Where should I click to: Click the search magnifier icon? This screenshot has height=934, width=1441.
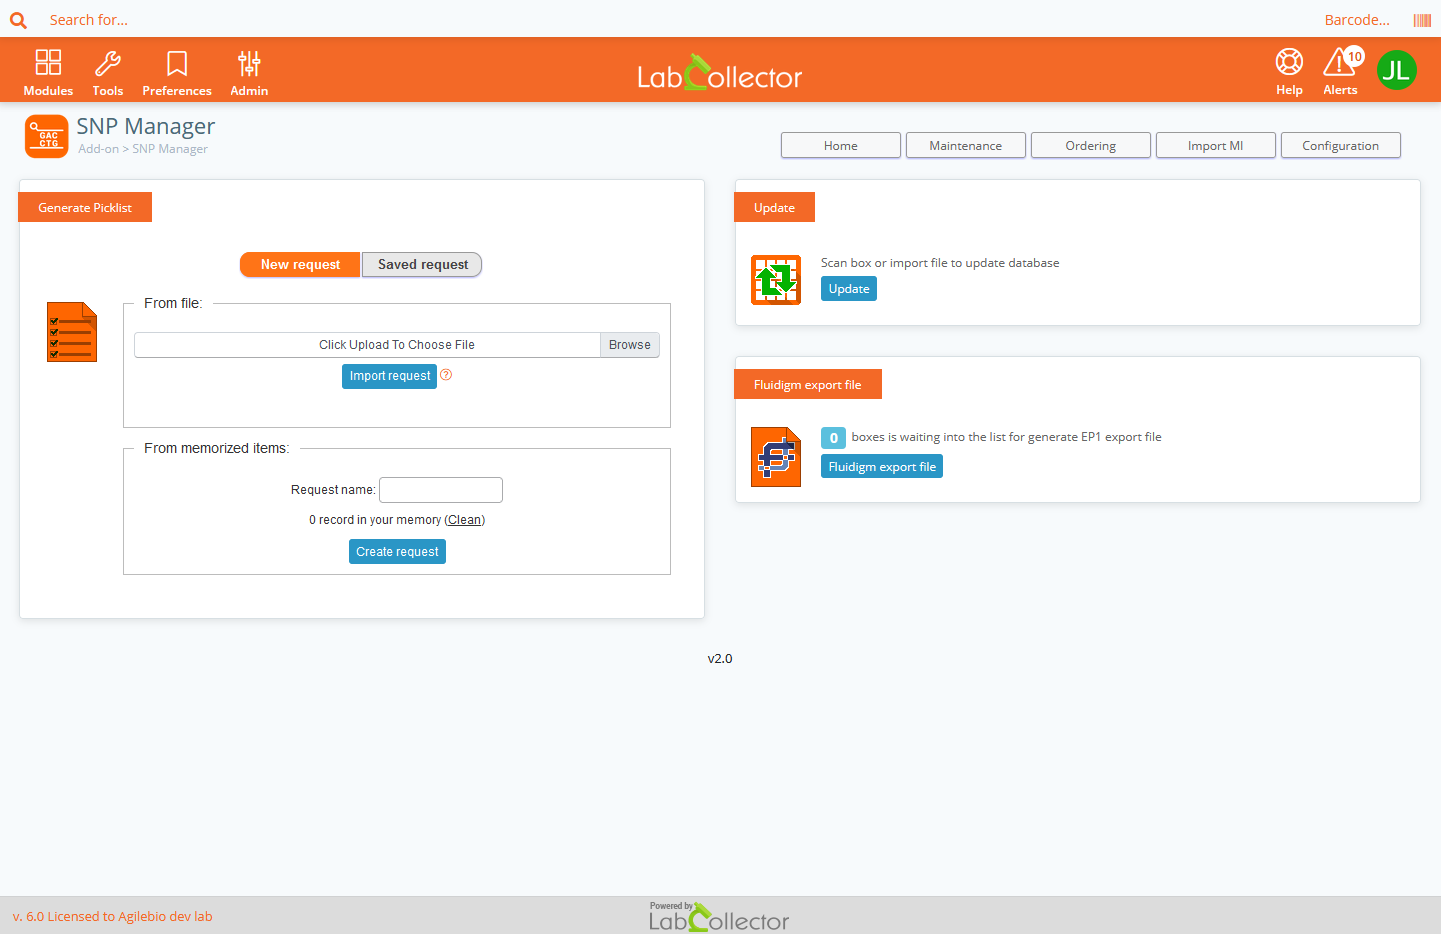pyautogui.click(x=18, y=20)
